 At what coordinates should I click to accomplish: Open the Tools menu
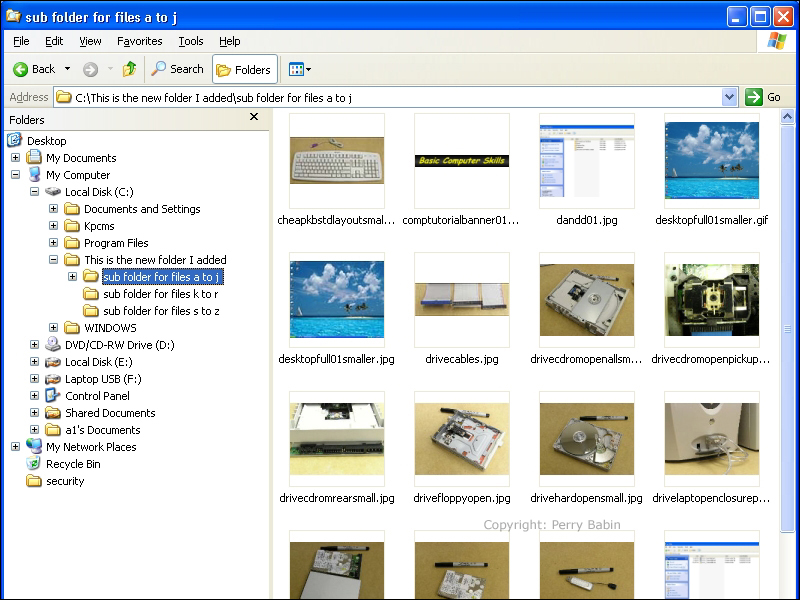point(191,41)
